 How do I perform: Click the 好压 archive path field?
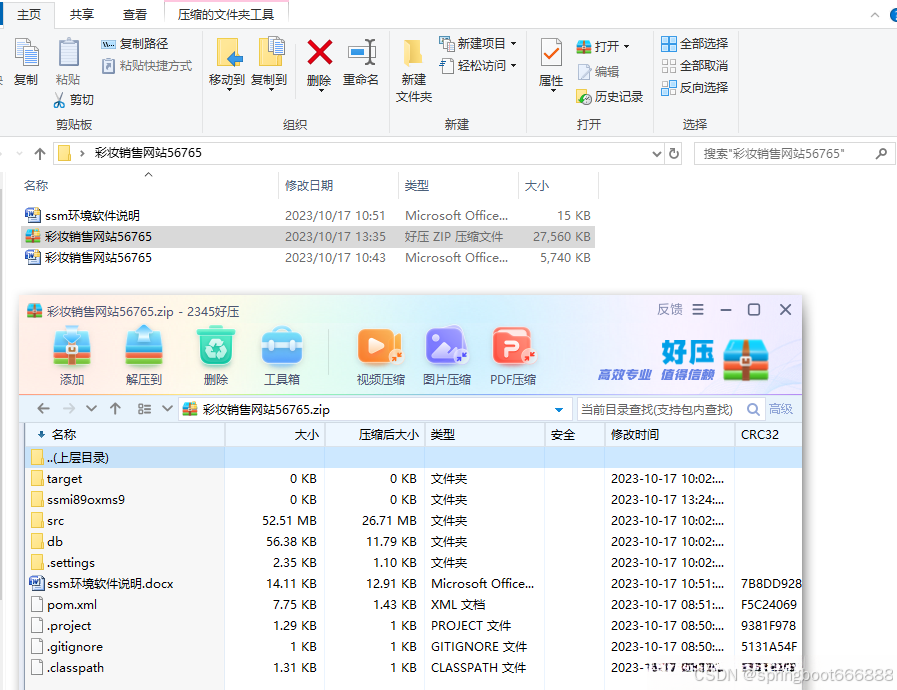click(375, 410)
